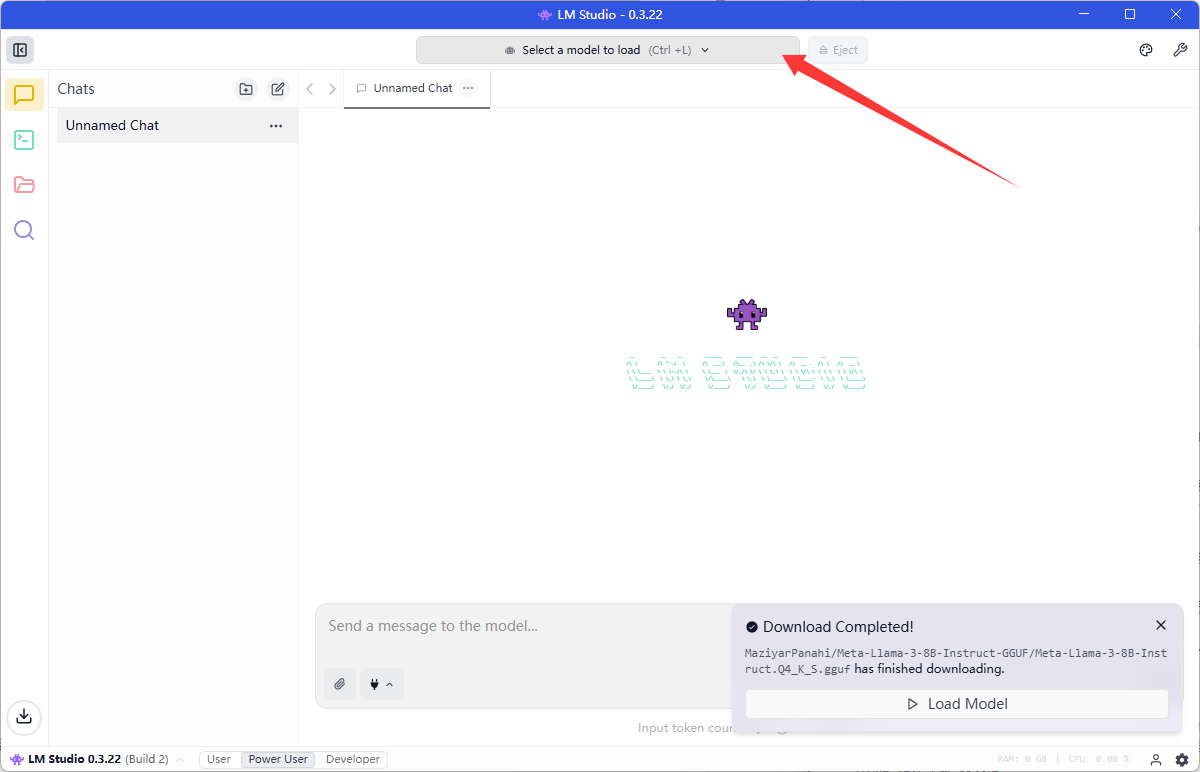
Task: Focus the message input field
Action: [524, 627]
